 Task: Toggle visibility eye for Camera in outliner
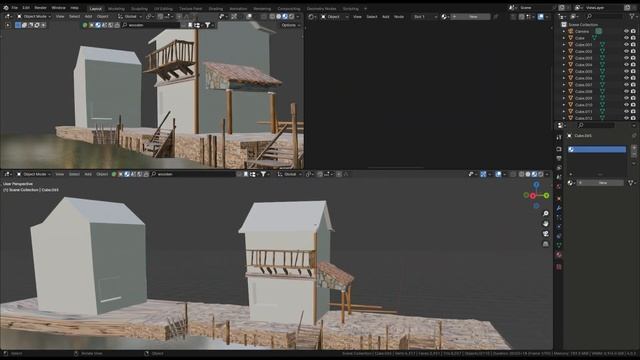626,31
